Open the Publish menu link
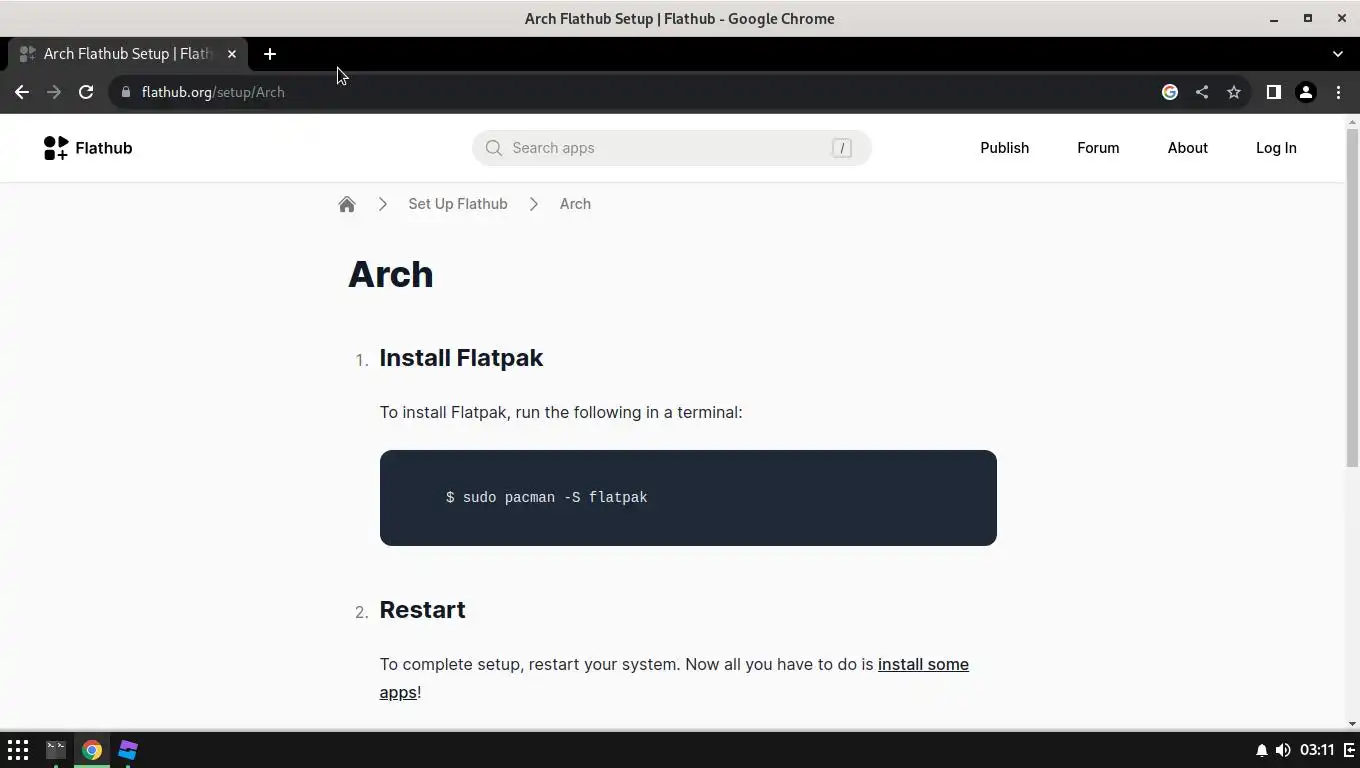 click(1004, 148)
